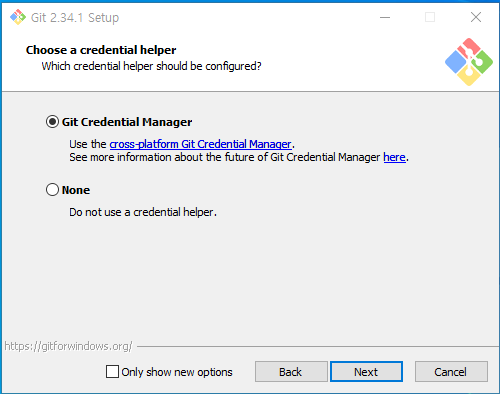Click the large Git logo in the header

pyautogui.click(x=469, y=62)
